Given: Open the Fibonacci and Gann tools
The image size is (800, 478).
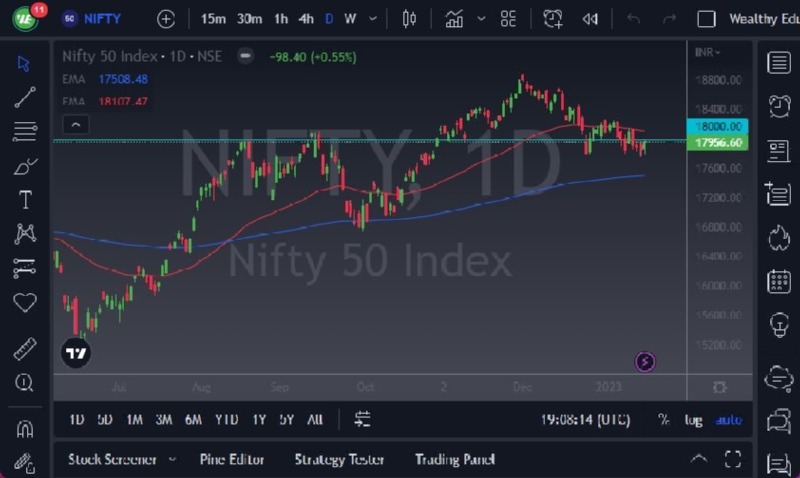Looking at the screenshot, I should [24, 132].
